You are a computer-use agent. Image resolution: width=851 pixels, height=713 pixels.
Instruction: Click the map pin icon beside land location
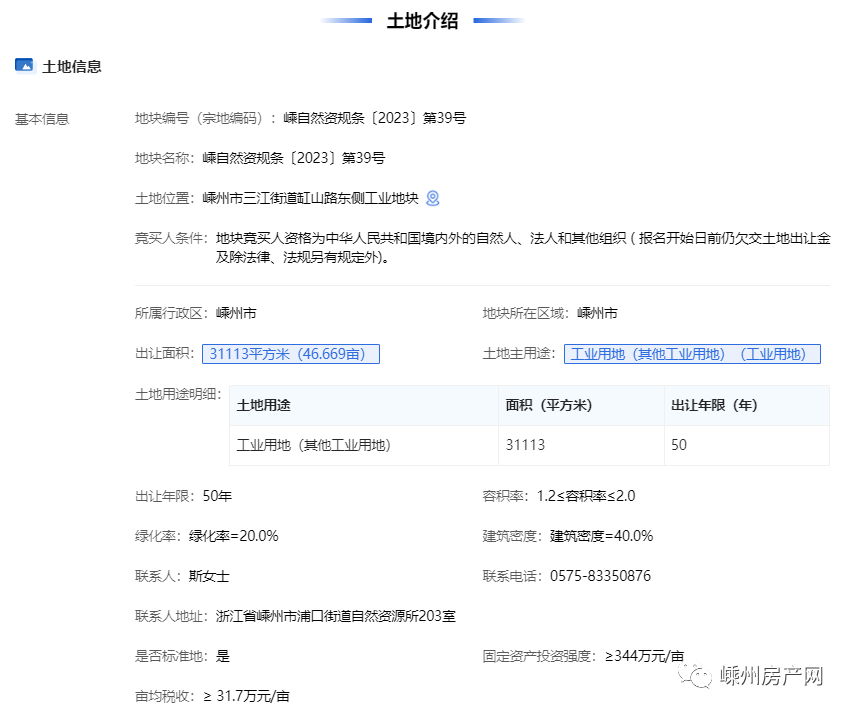tap(432, 198)
